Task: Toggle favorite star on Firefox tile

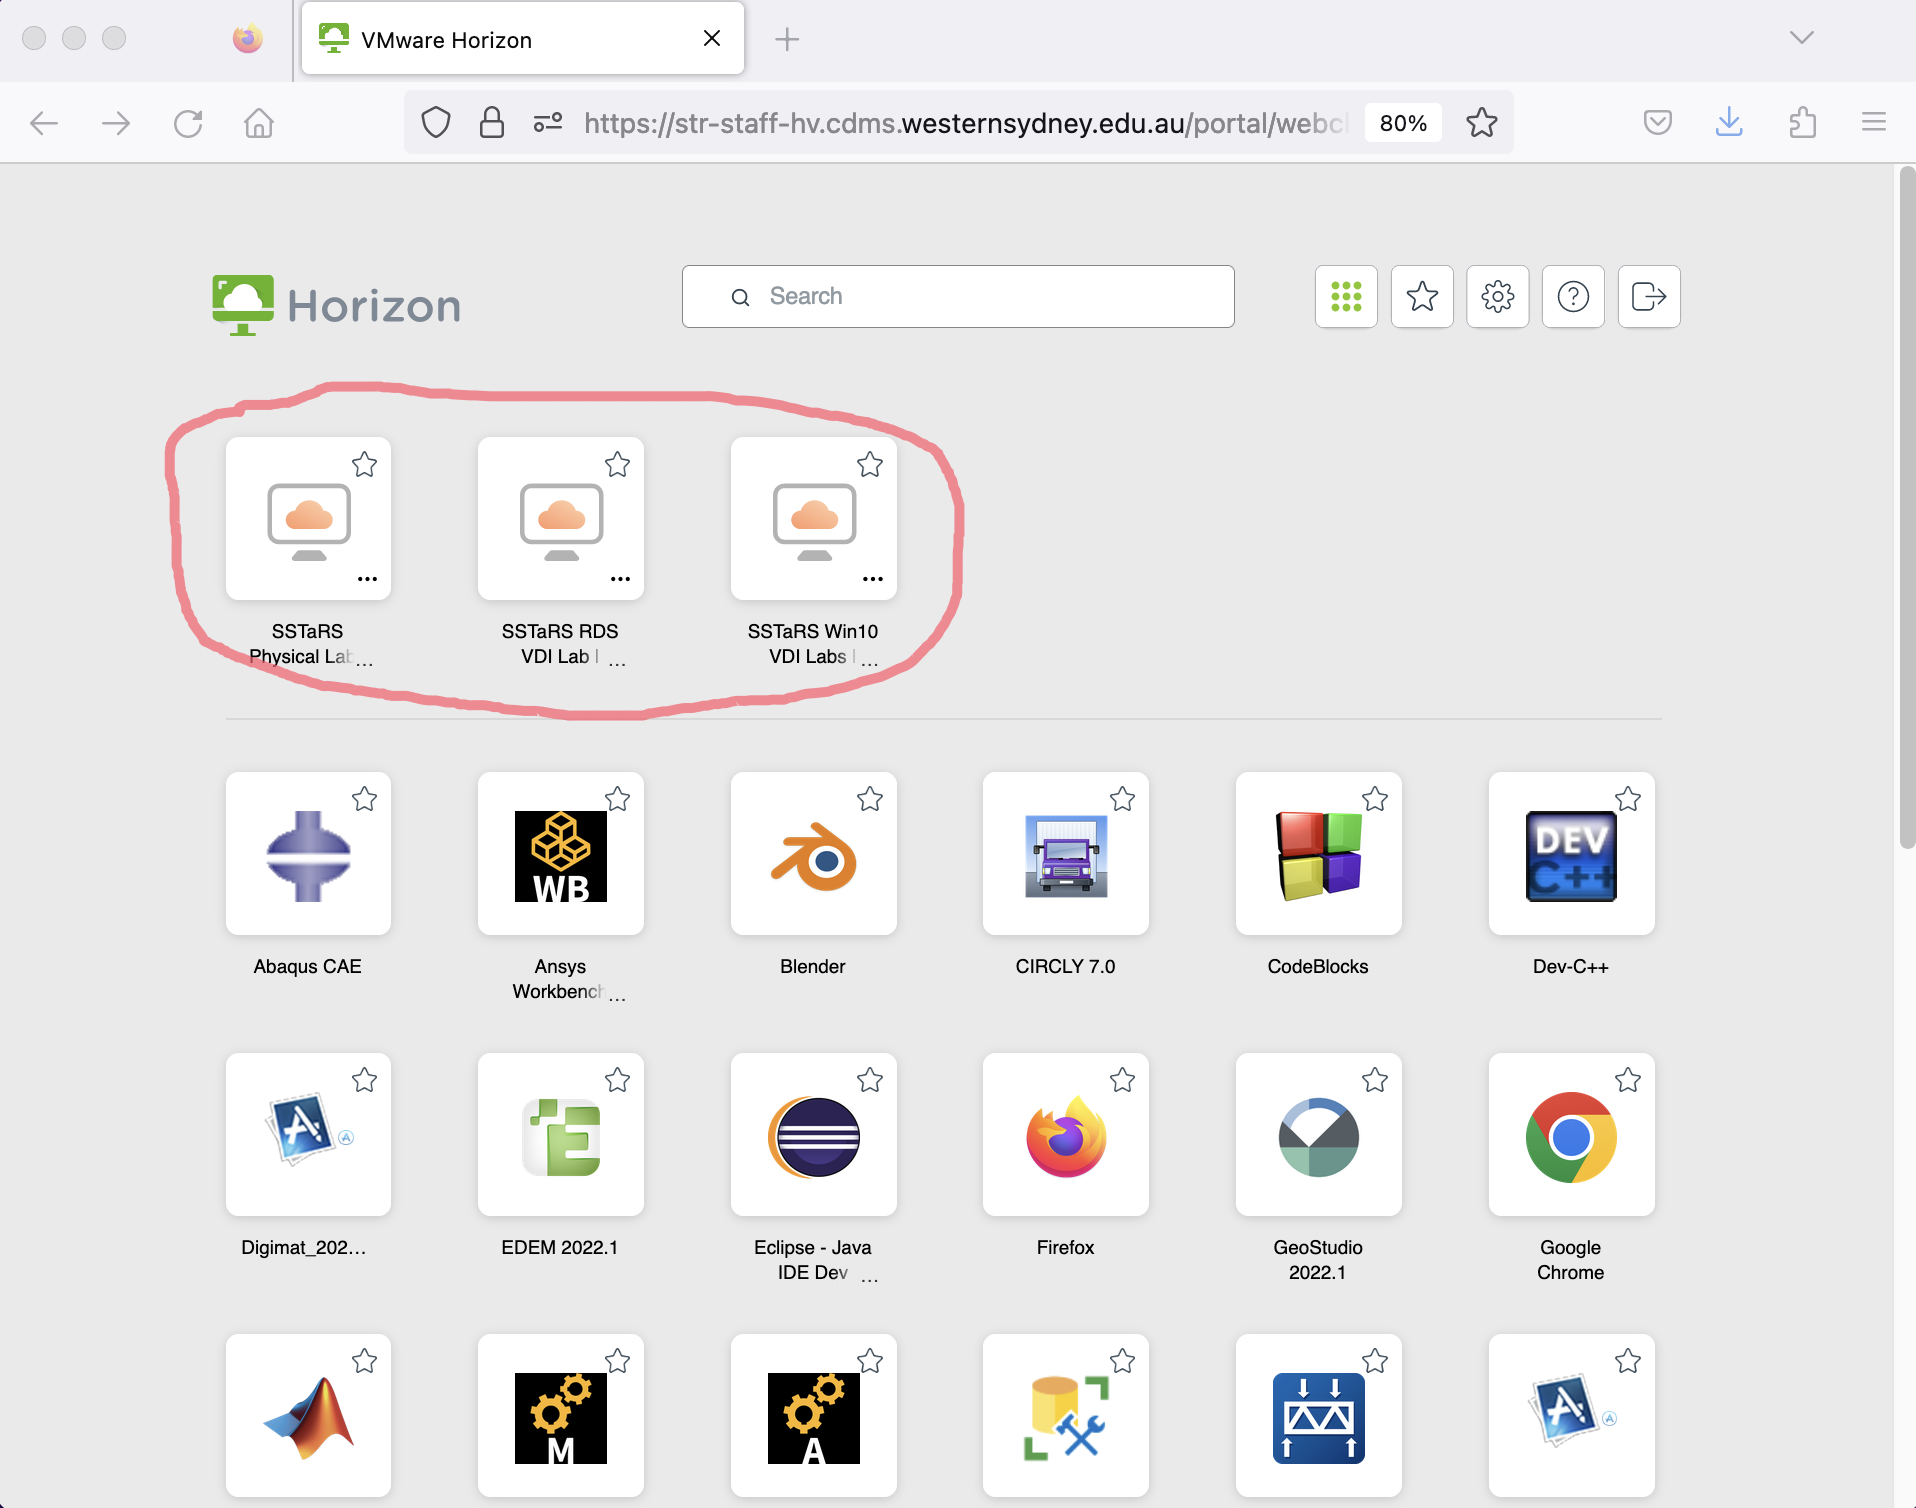Action: pyautogui.click(x=1123, y=1080)
